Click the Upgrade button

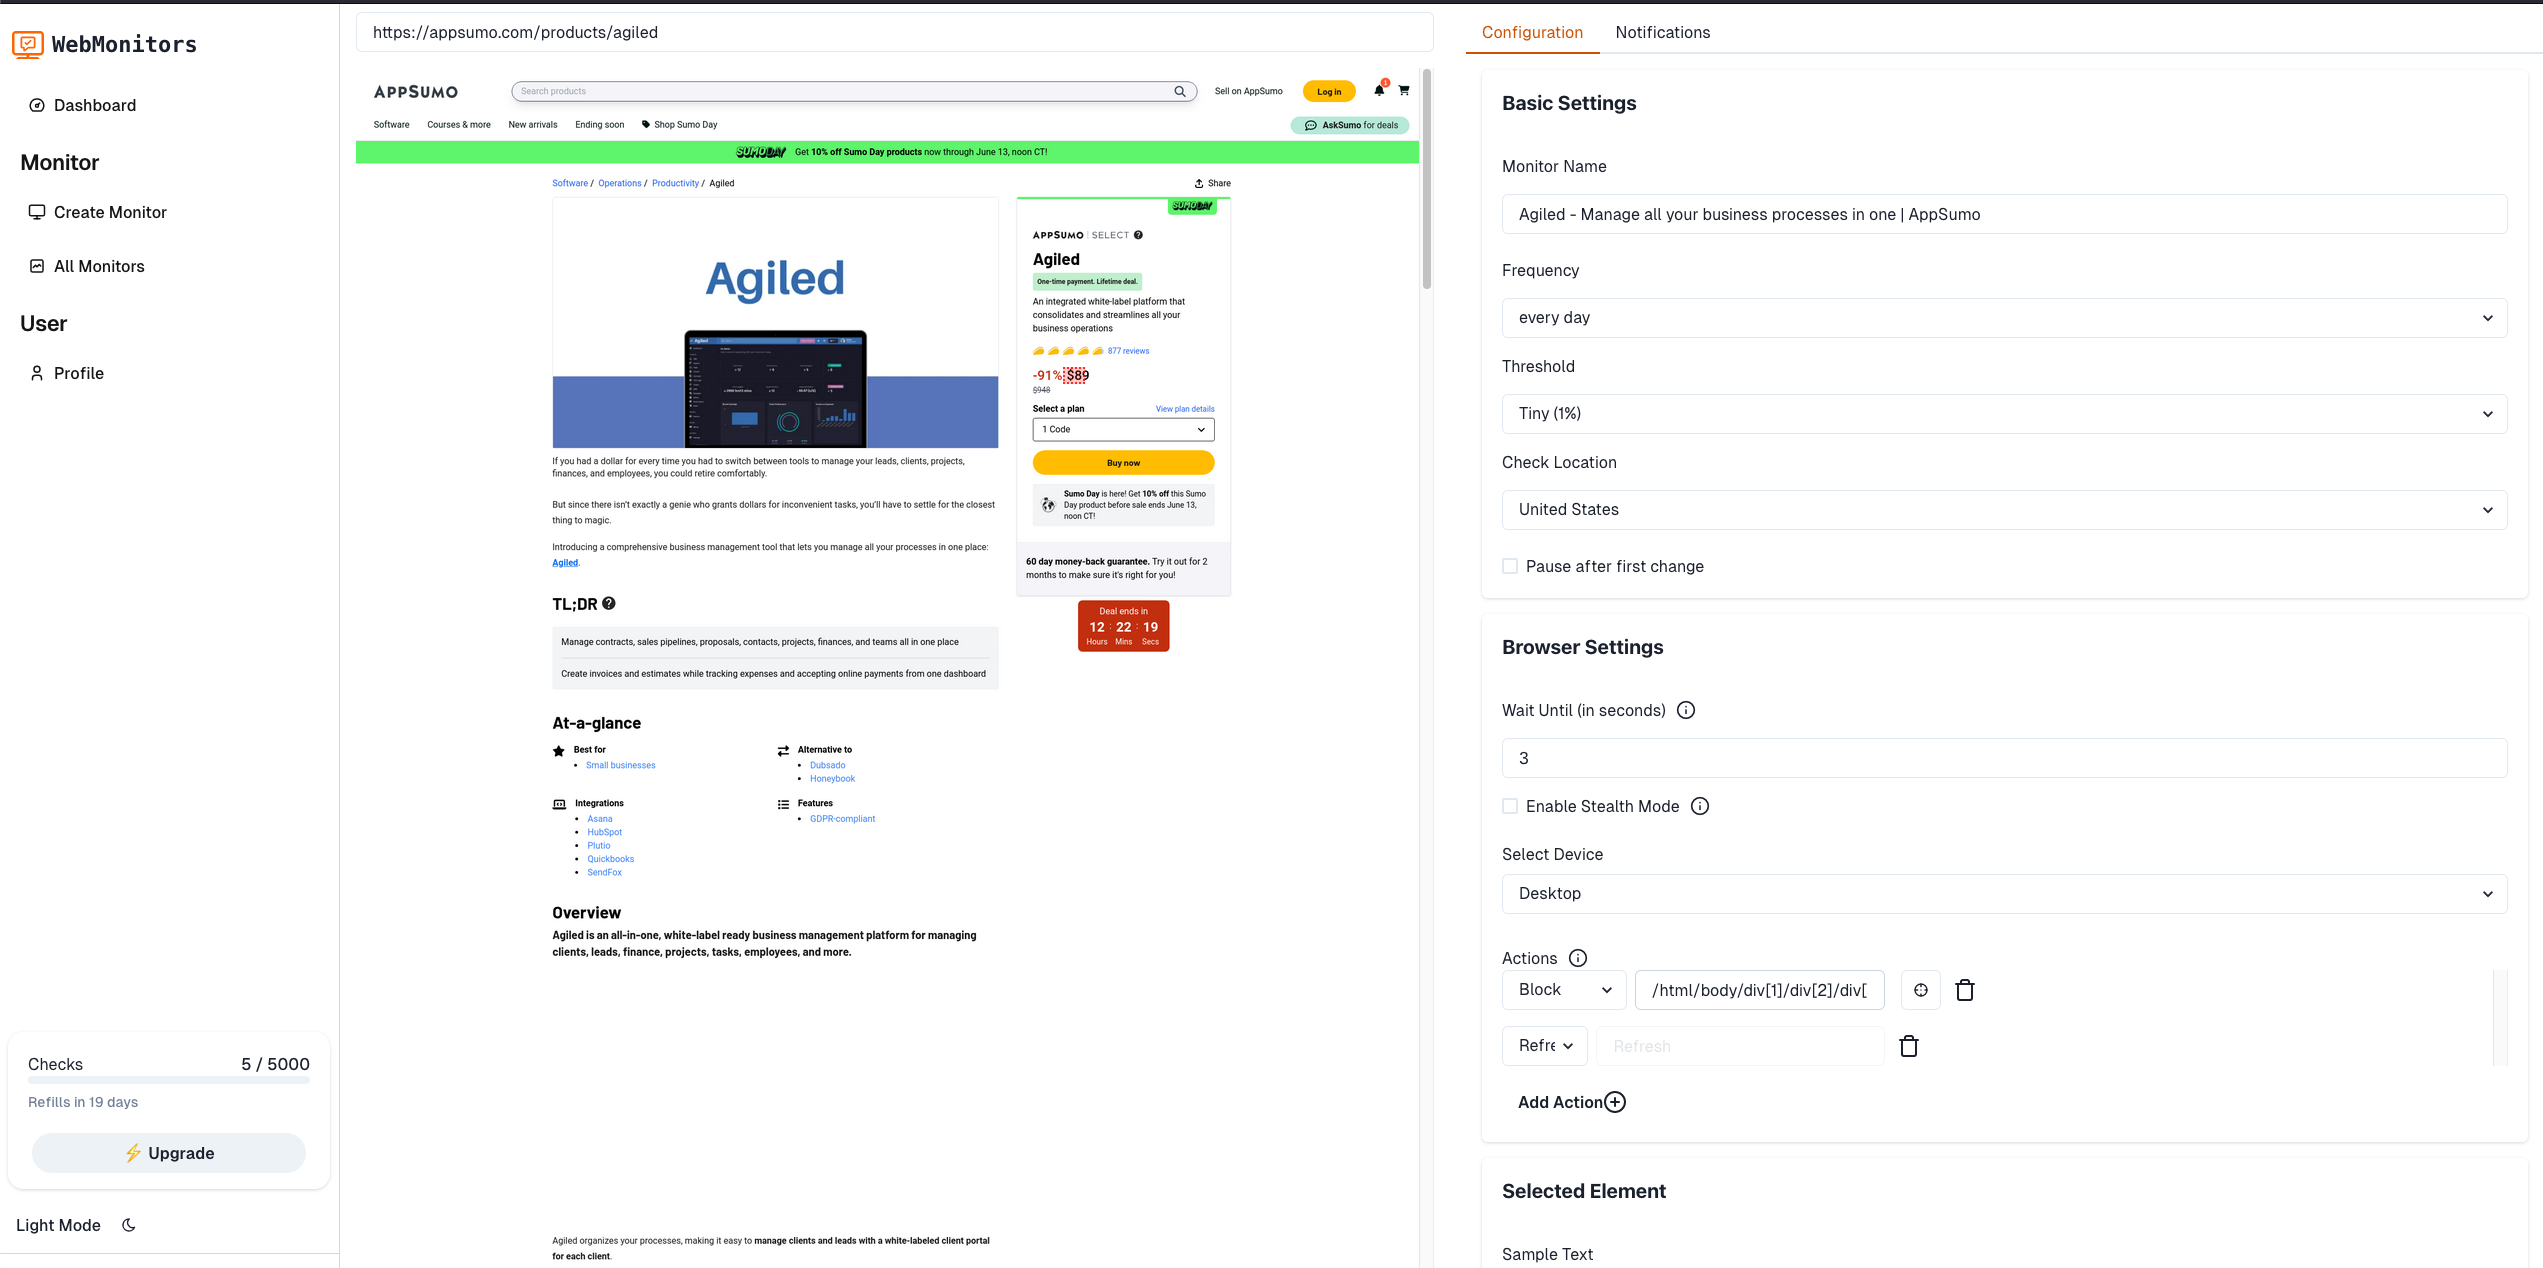(169, 1153)
